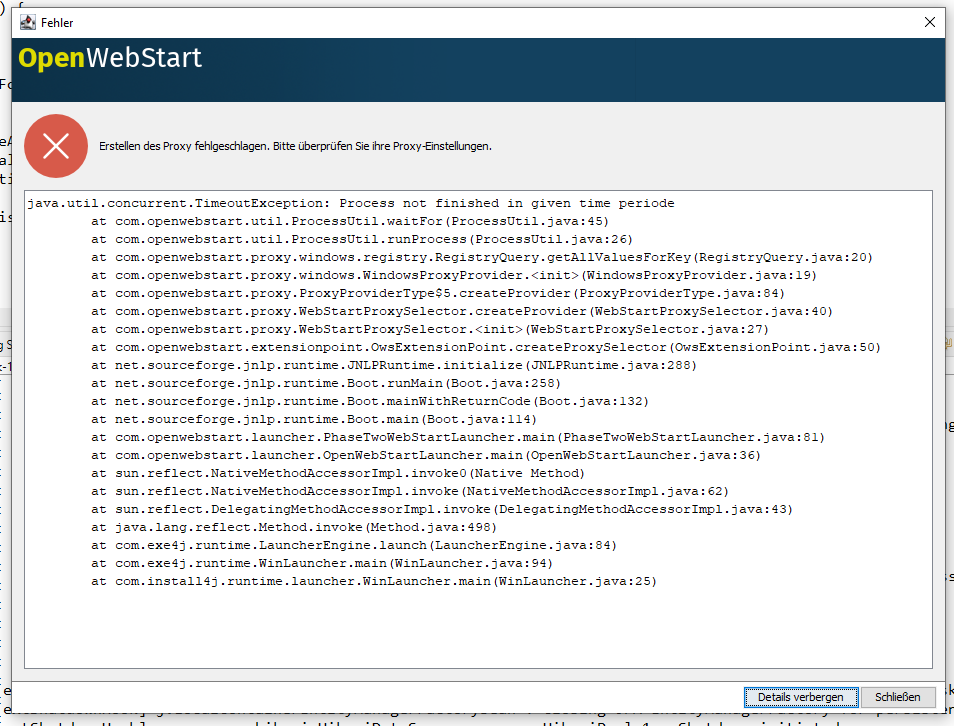The width and height of the screenshot is (954, 726).
Task: Click the Schließen button
Action: click(x=897, y=697)
